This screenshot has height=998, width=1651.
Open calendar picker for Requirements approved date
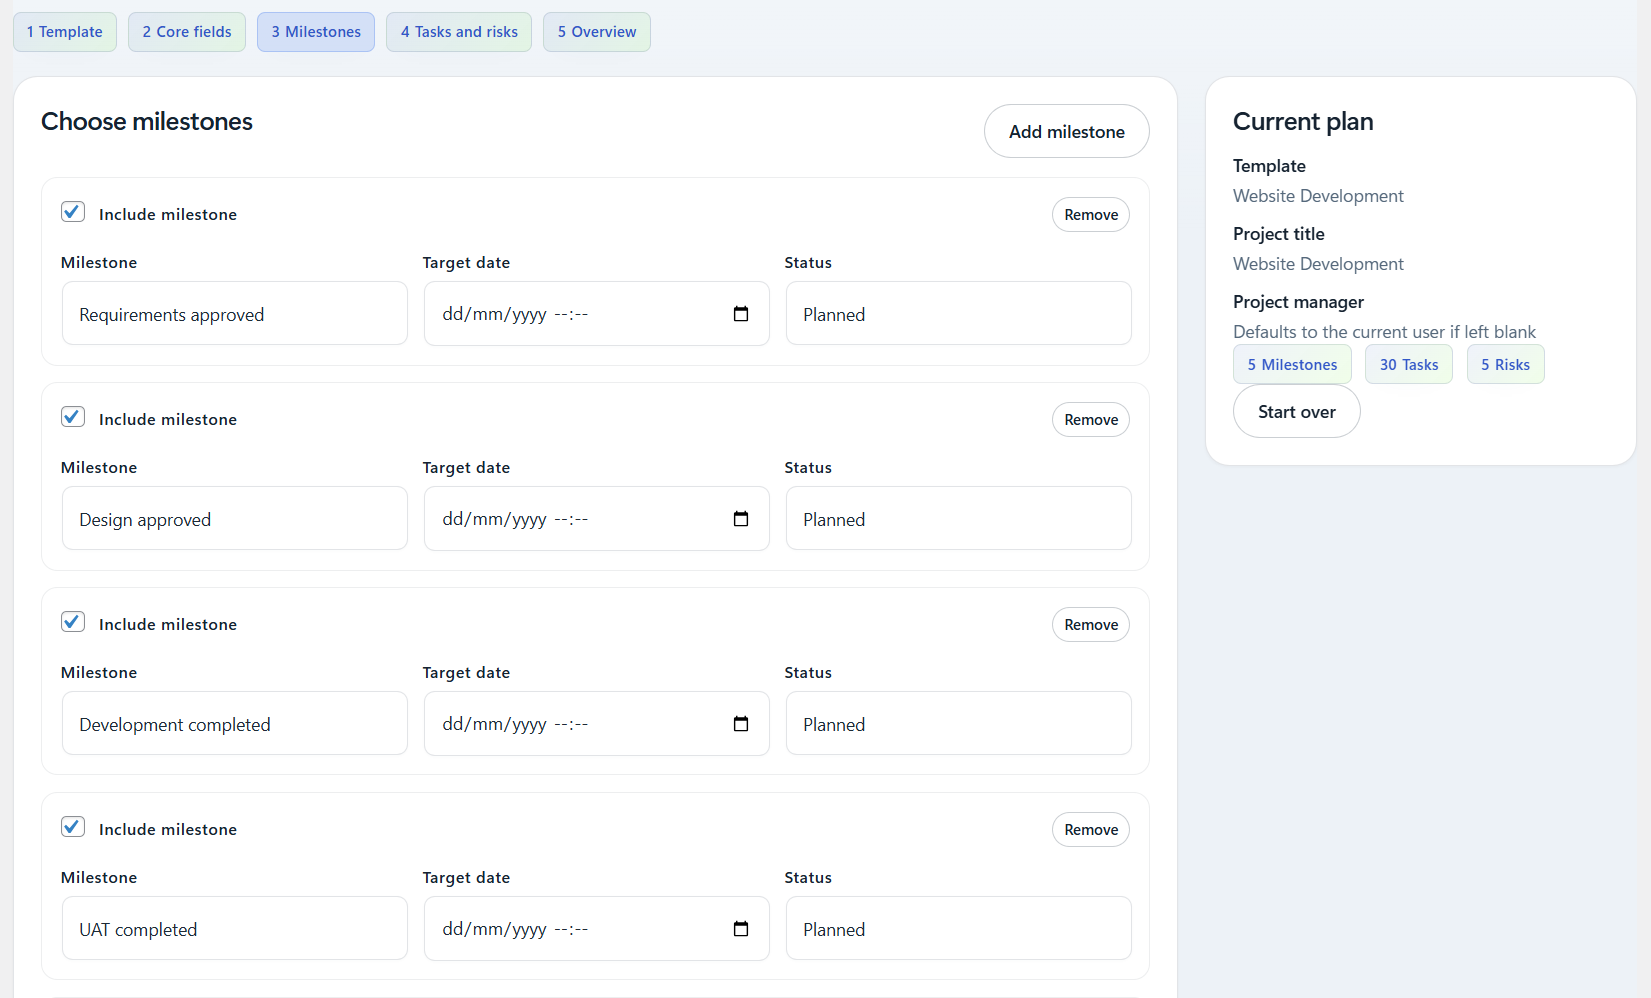pos(741,314)
